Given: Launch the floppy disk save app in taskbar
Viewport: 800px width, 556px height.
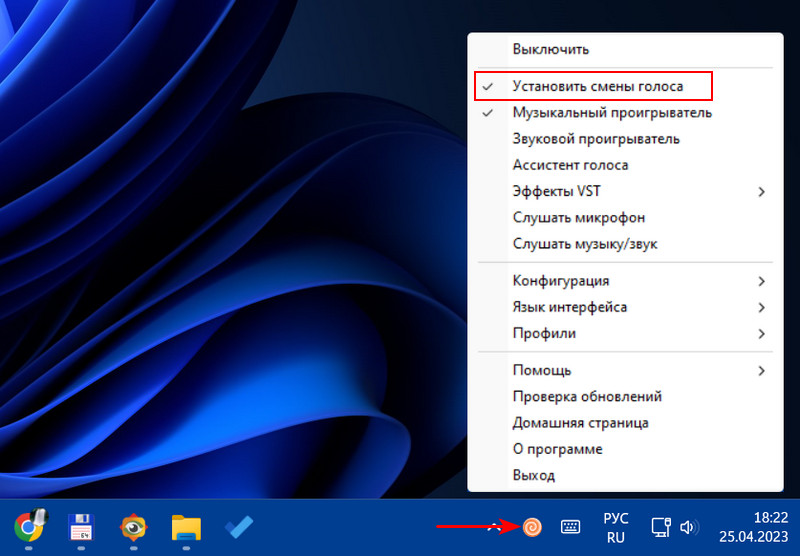Looking at the screenshot, I should click(81, 526).
